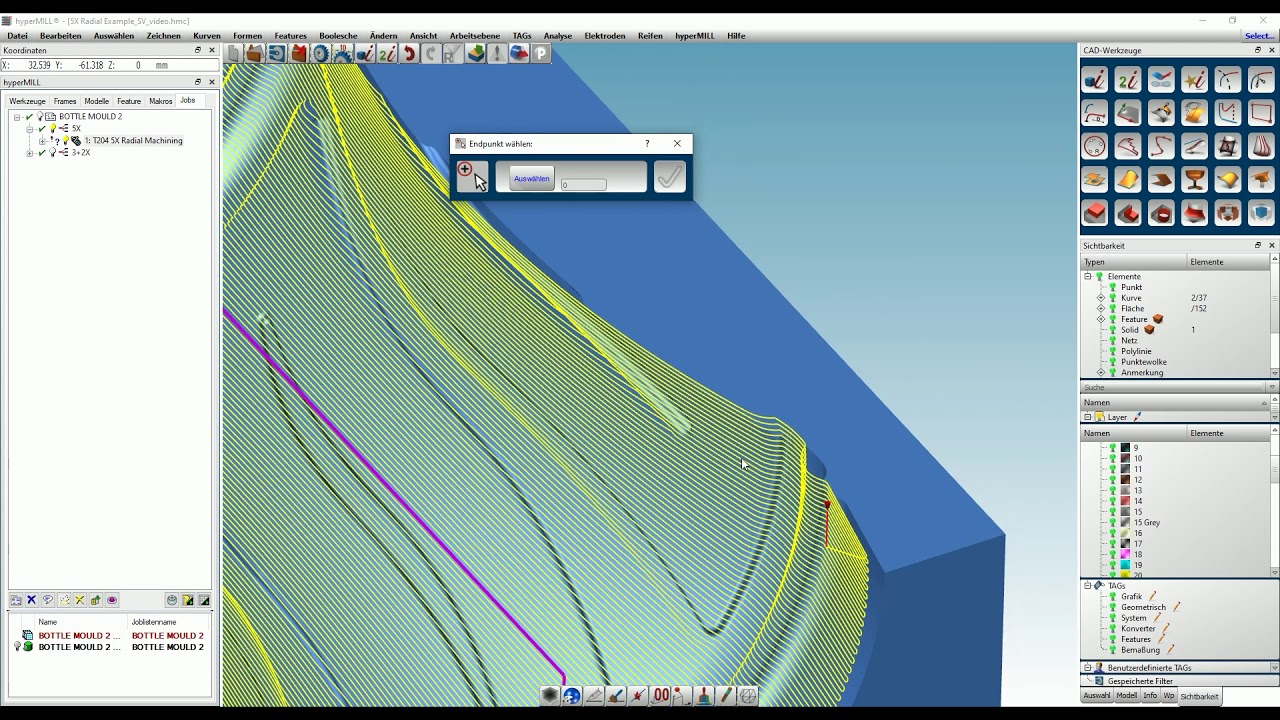Click the grey P icon in the toolbar
Screen dimensions: 1280x720
tap(541, 54)
